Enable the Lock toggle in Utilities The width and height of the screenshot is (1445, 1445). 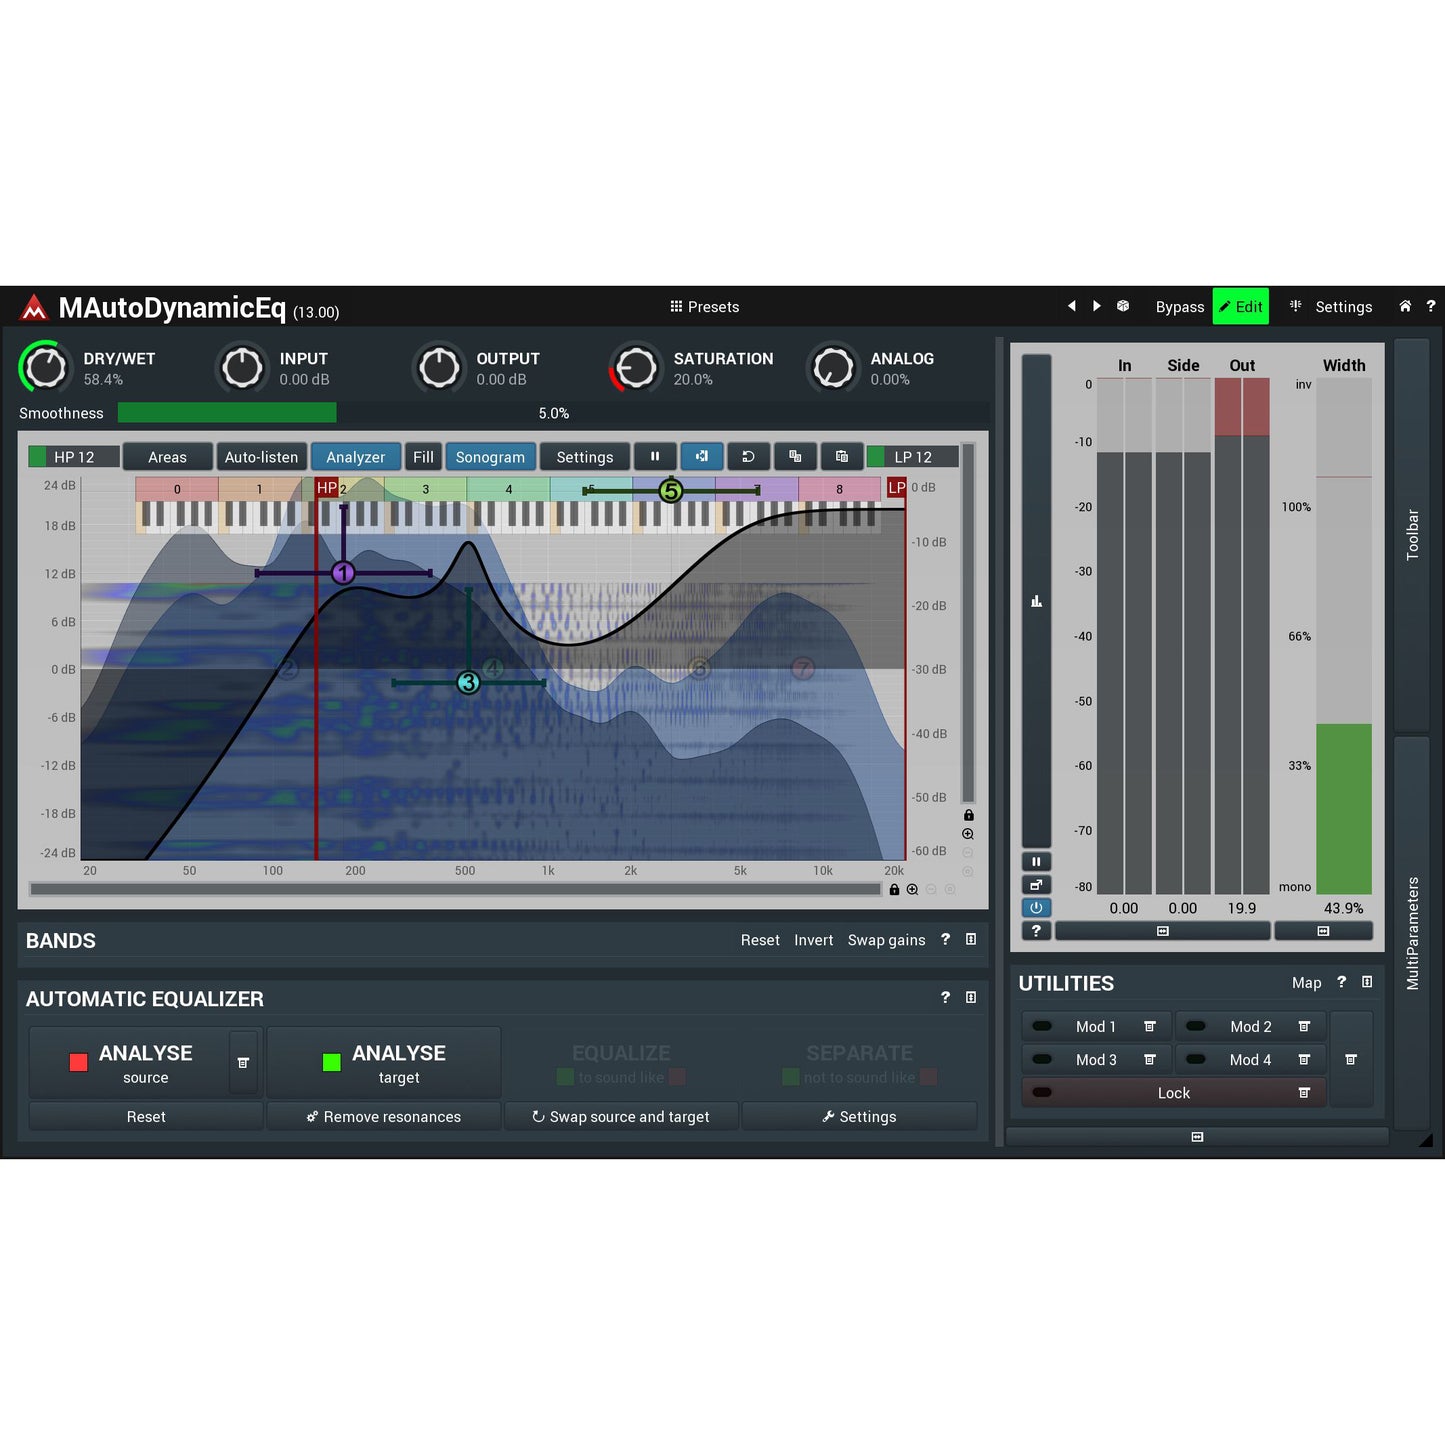pos(1041,1092)
